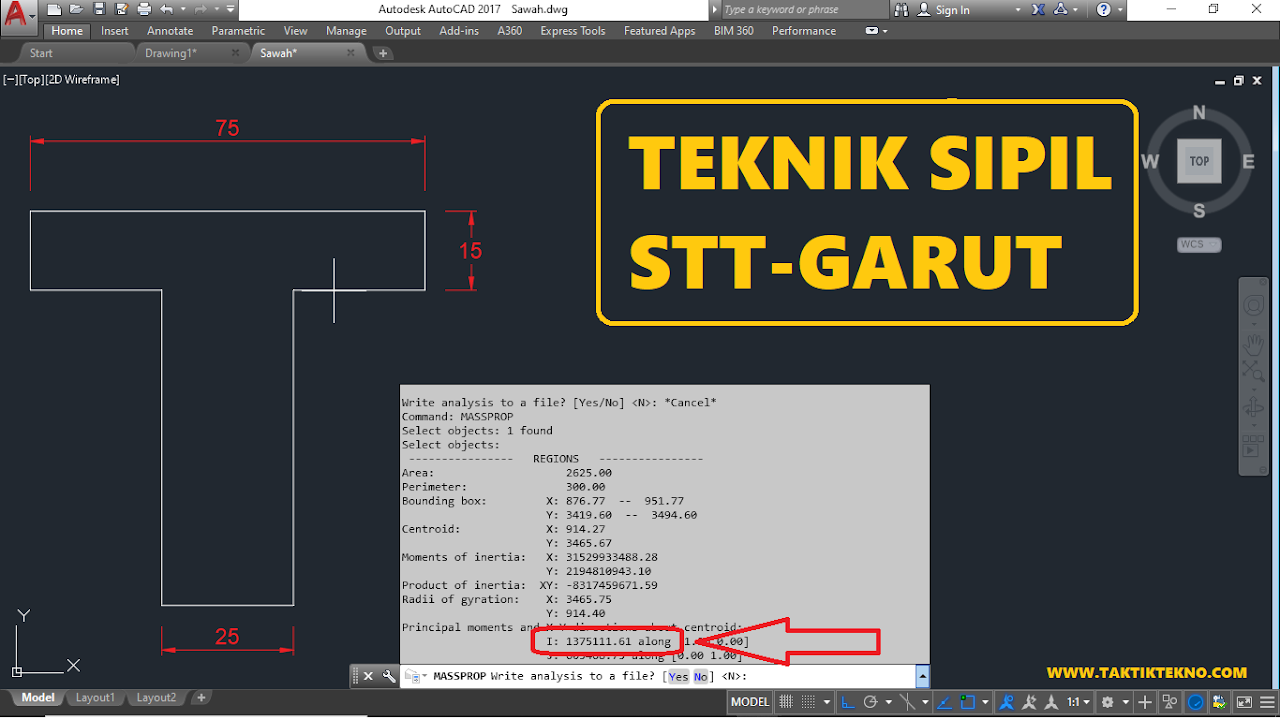The height and width of the screenshot is (720, 1280).
Task: Click the Orbit tool in navigation bar
Action: click(x=1253, y=408)
